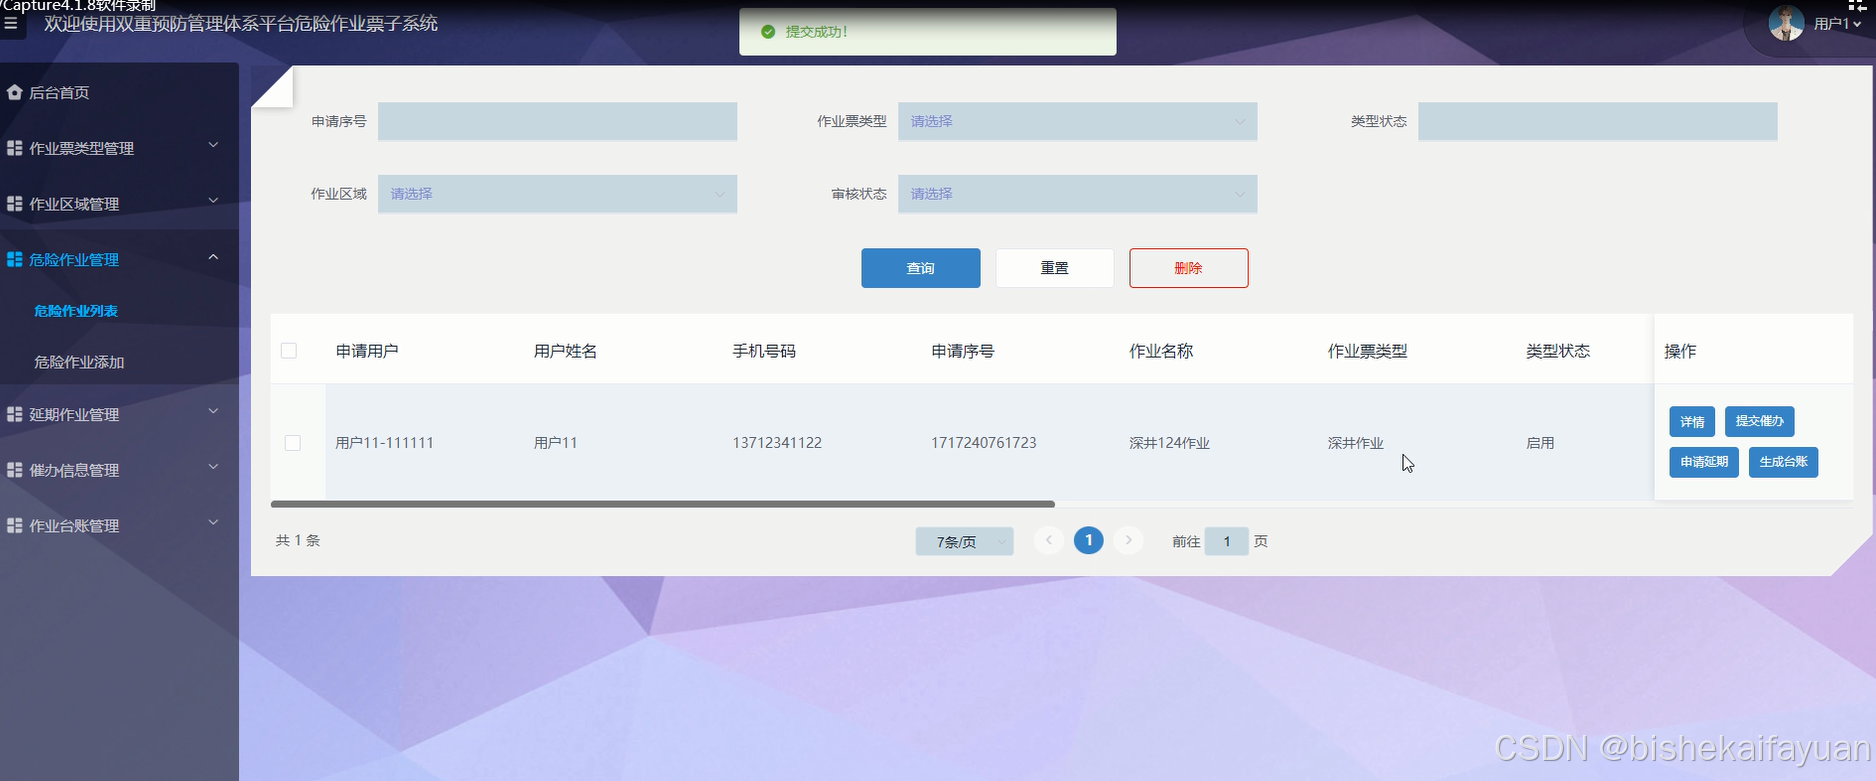Click the grid icon beside 作业票类型管理
The width and height of the screenshot is (1876, 781).
click(14, 148)
